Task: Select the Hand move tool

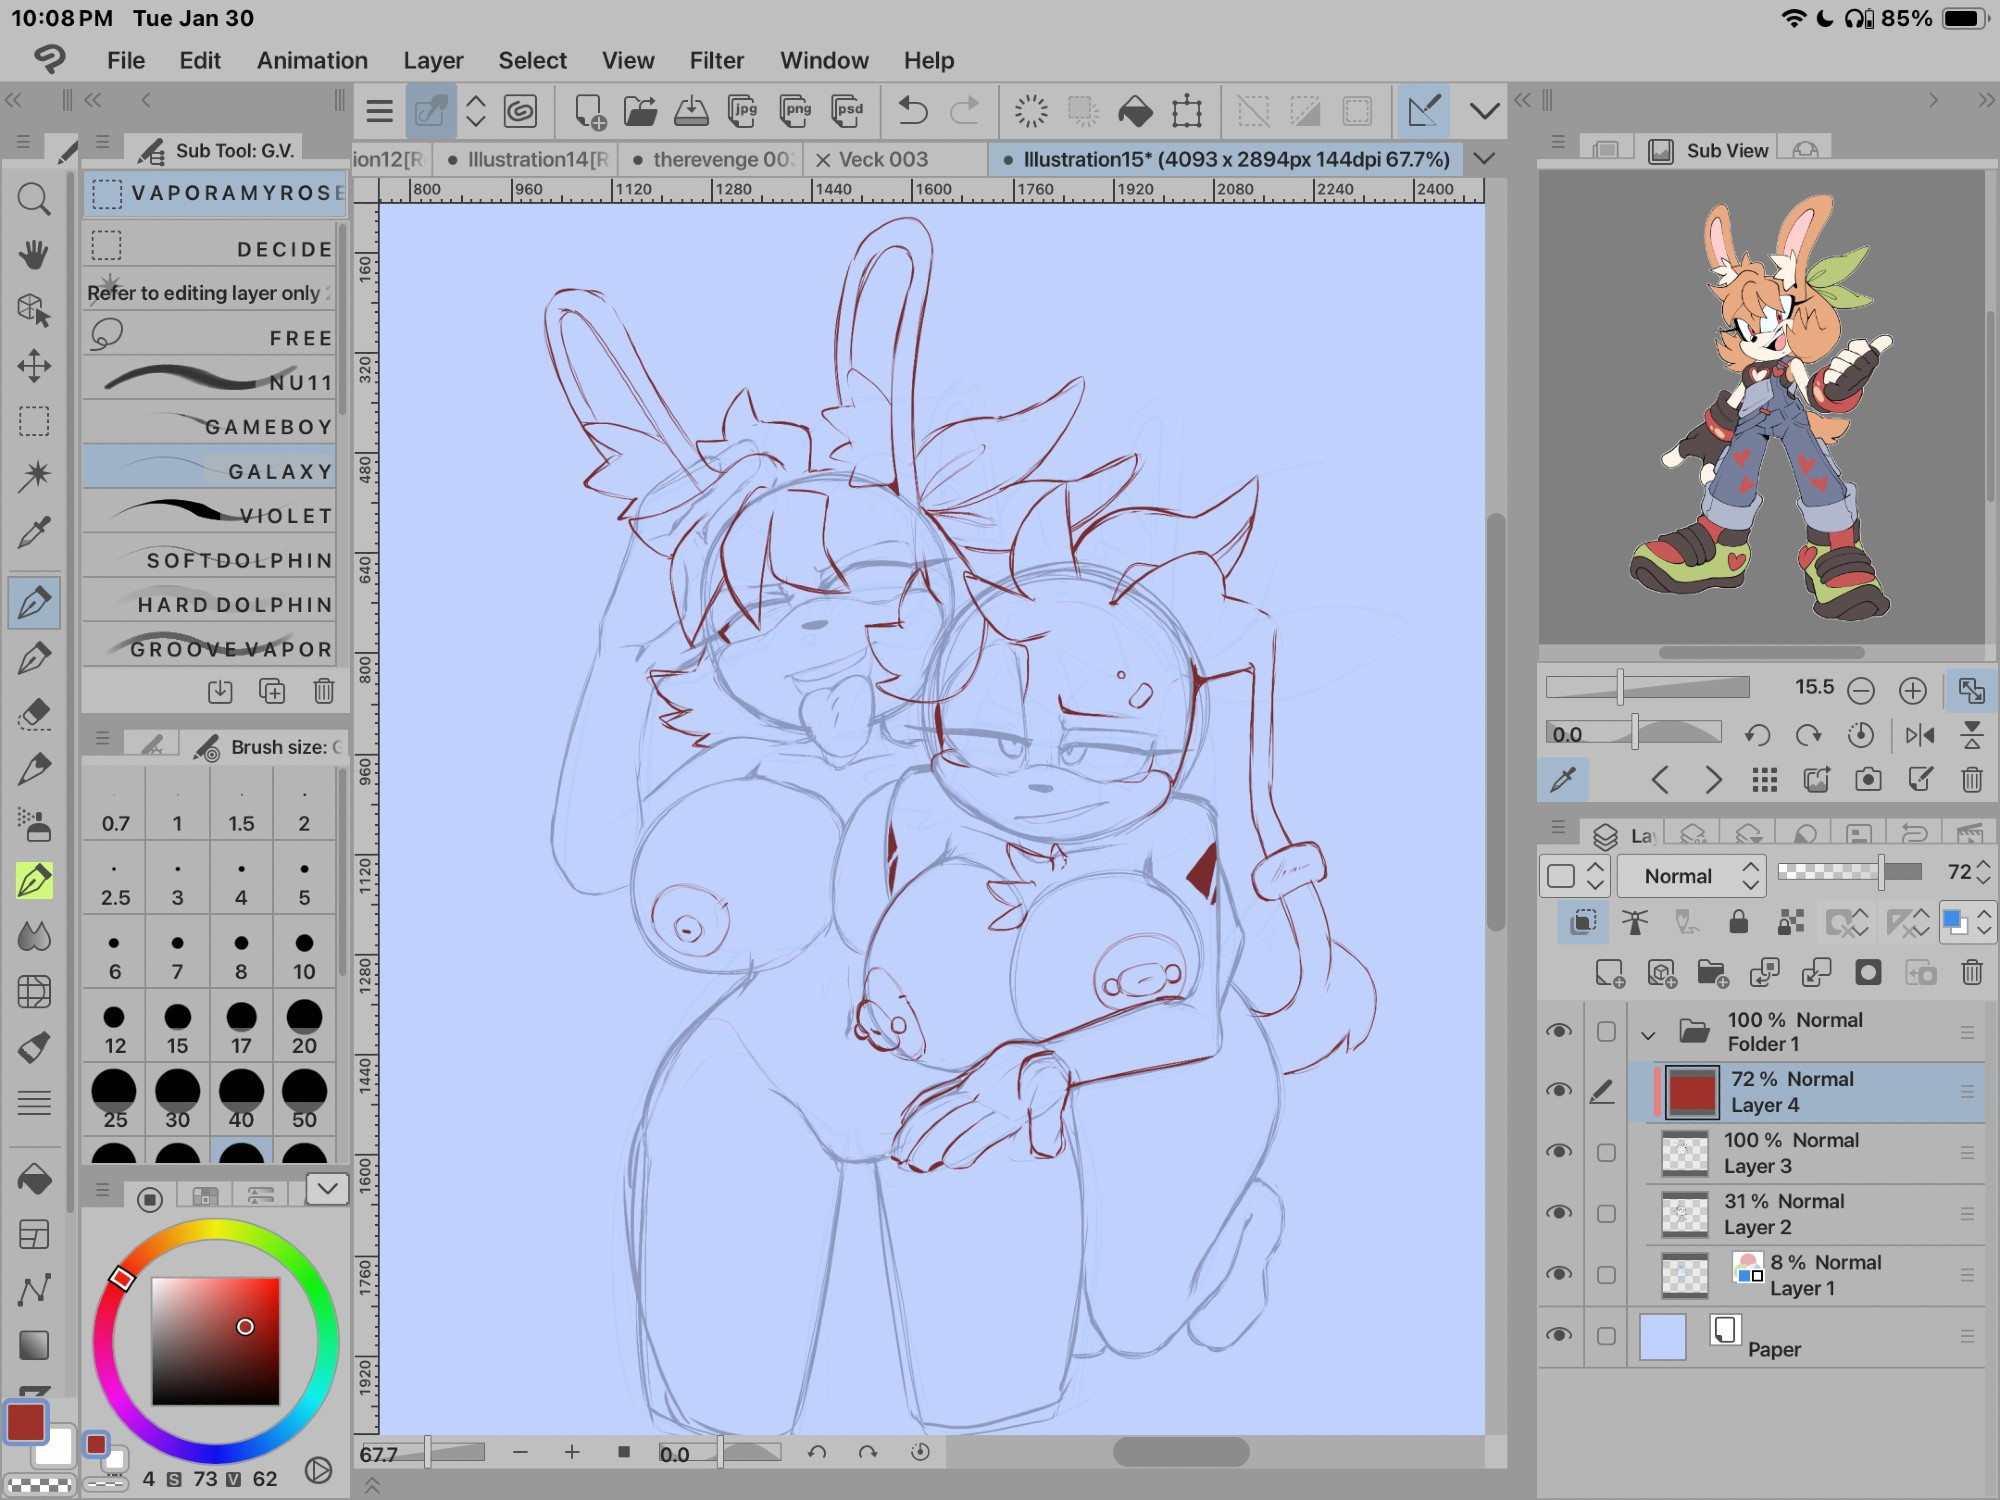Action: (34, 254)
